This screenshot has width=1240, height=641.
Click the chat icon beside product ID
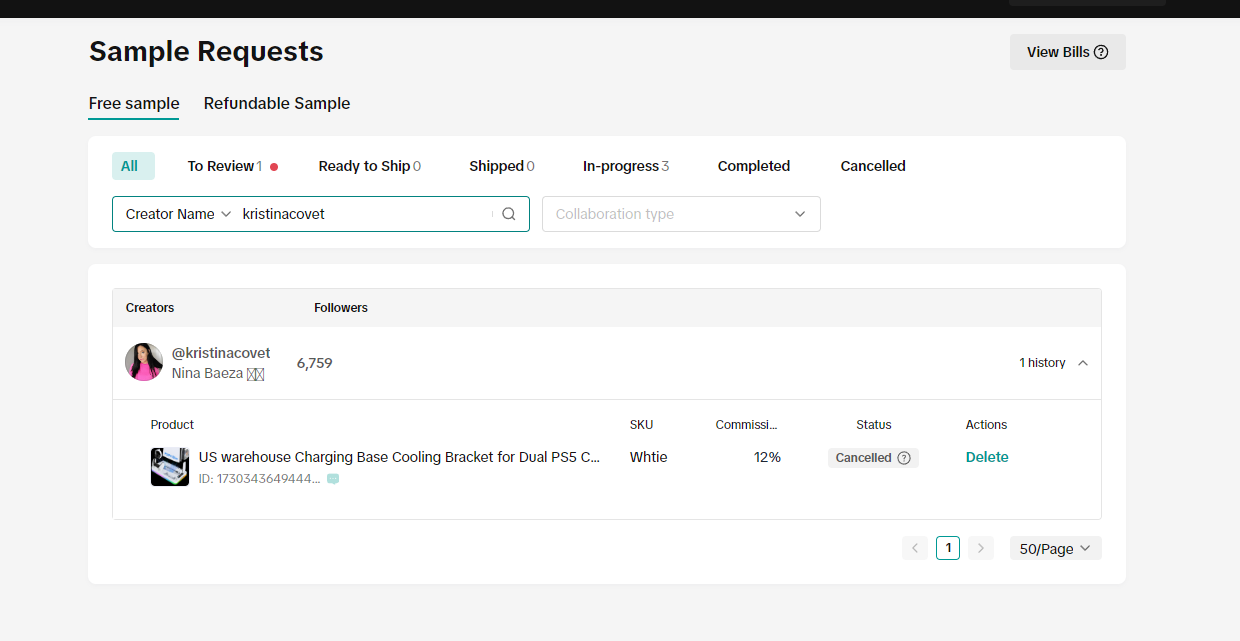click(x=333, y=479)
